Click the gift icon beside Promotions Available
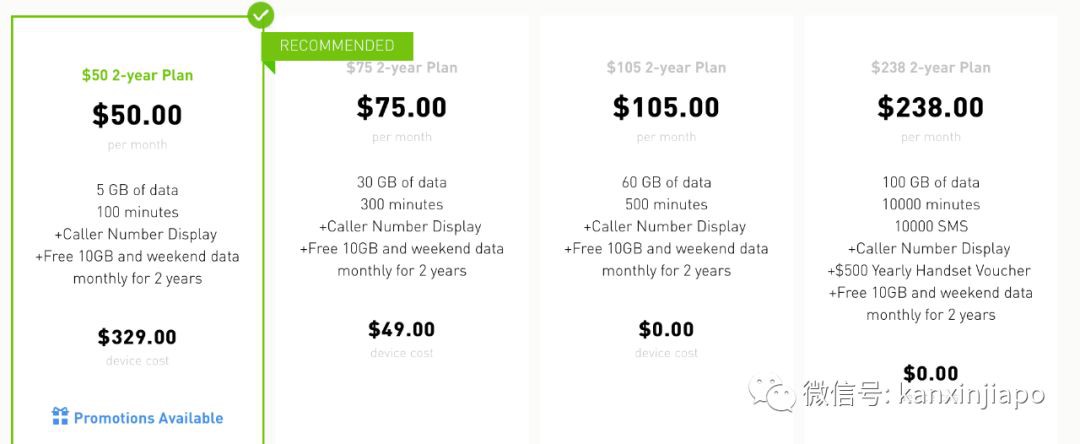 tap(60, 417)
